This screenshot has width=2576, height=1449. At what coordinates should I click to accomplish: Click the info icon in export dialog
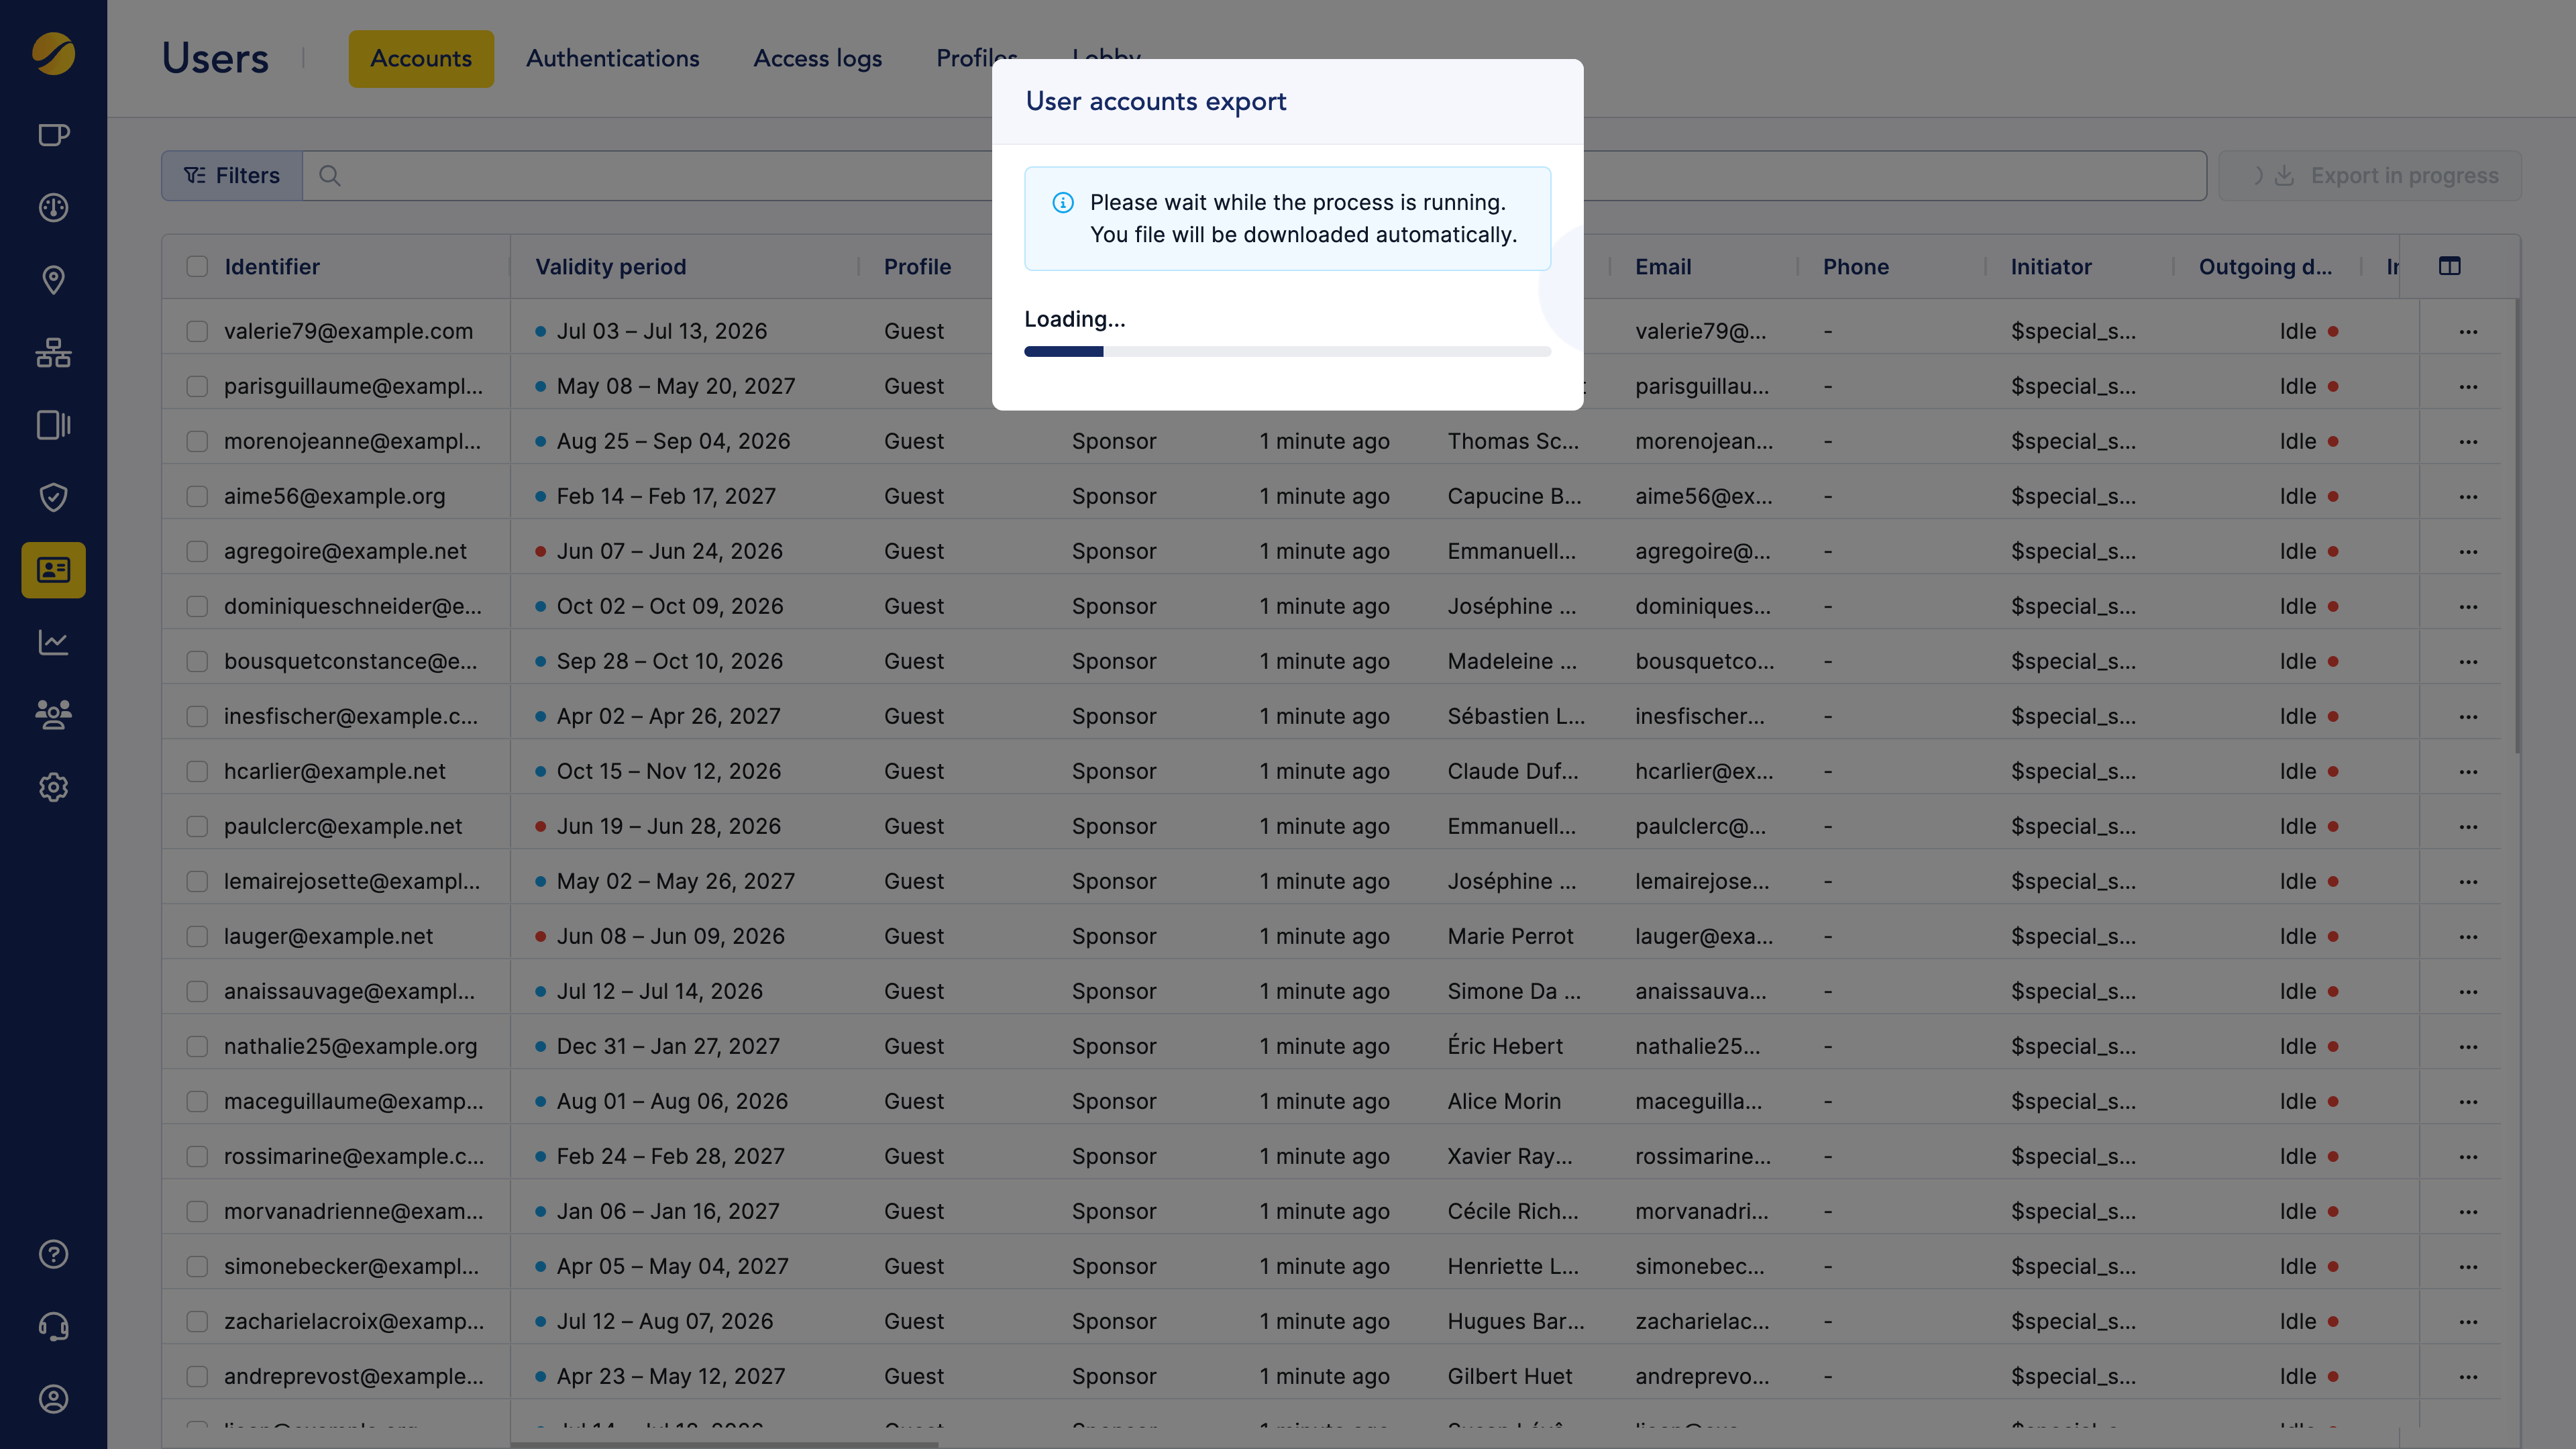pos(1063,203)
